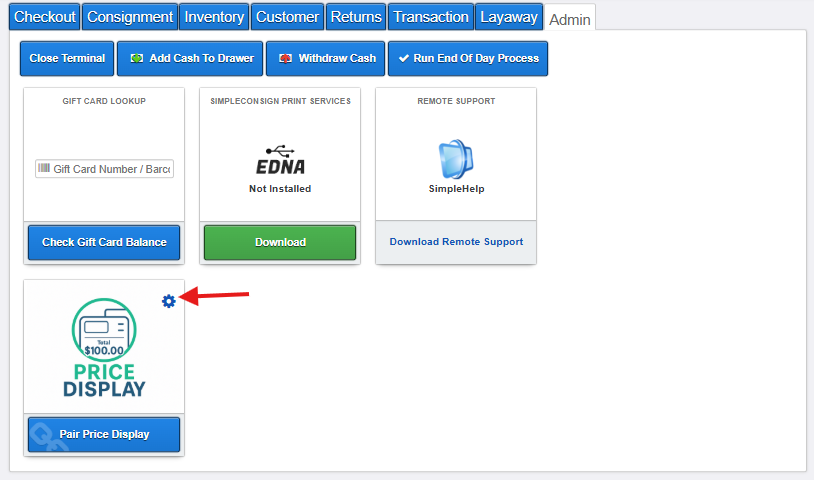Click the SimpleHelp remote support icon

tap(455, 160)
